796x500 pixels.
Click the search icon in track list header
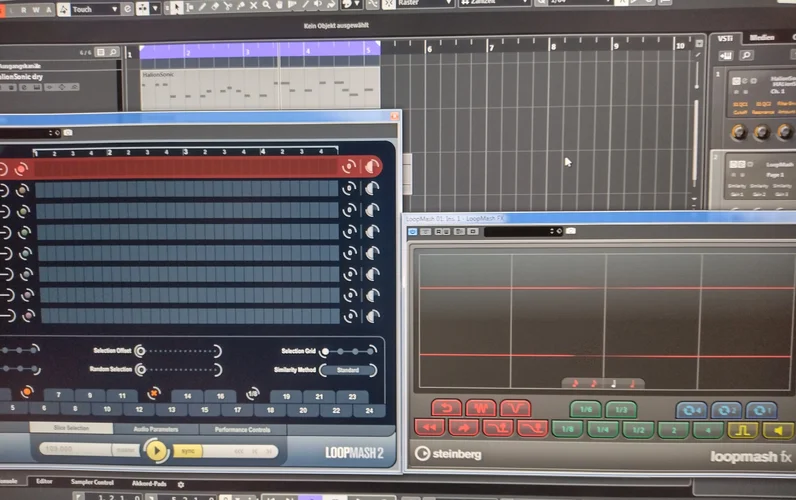pos(113,52)
